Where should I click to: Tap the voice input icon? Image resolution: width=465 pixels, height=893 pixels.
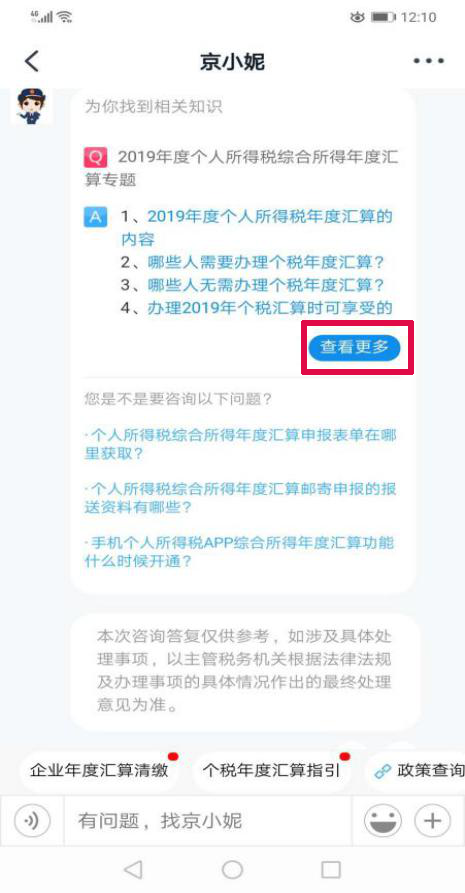32,821
